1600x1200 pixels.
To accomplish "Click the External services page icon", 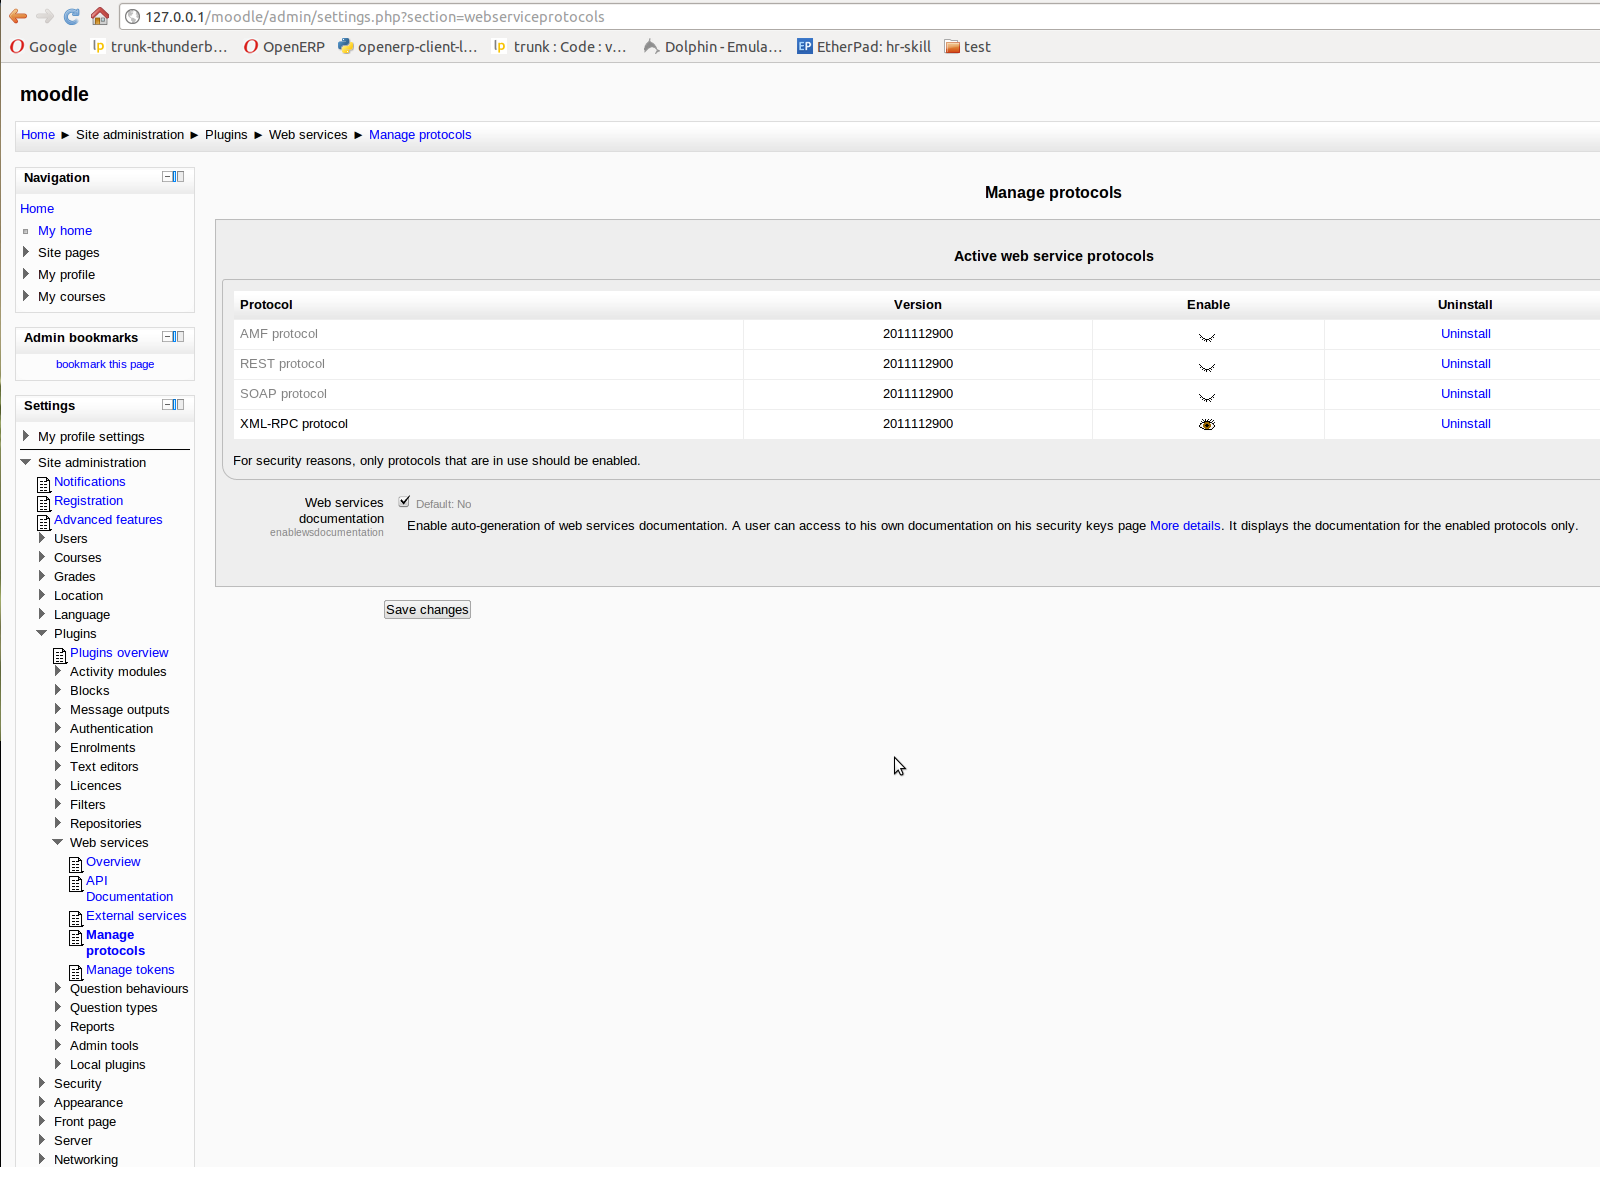I will pyautogui.click(x=75, y=918).
